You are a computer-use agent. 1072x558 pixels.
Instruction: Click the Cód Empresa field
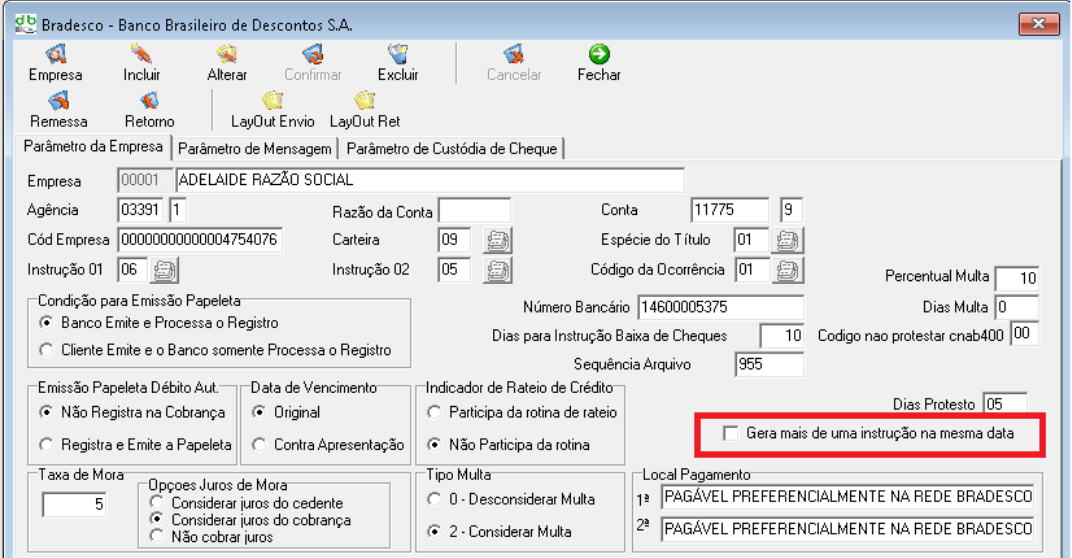[200, 239]
